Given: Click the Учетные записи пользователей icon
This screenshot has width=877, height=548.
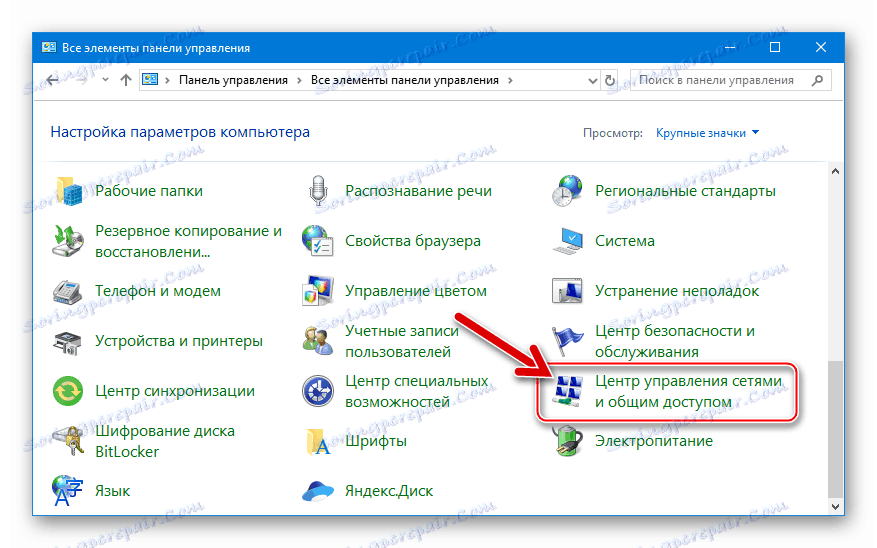Looking at the screenshot, I should pyautogui.click(x=318, y=341).
